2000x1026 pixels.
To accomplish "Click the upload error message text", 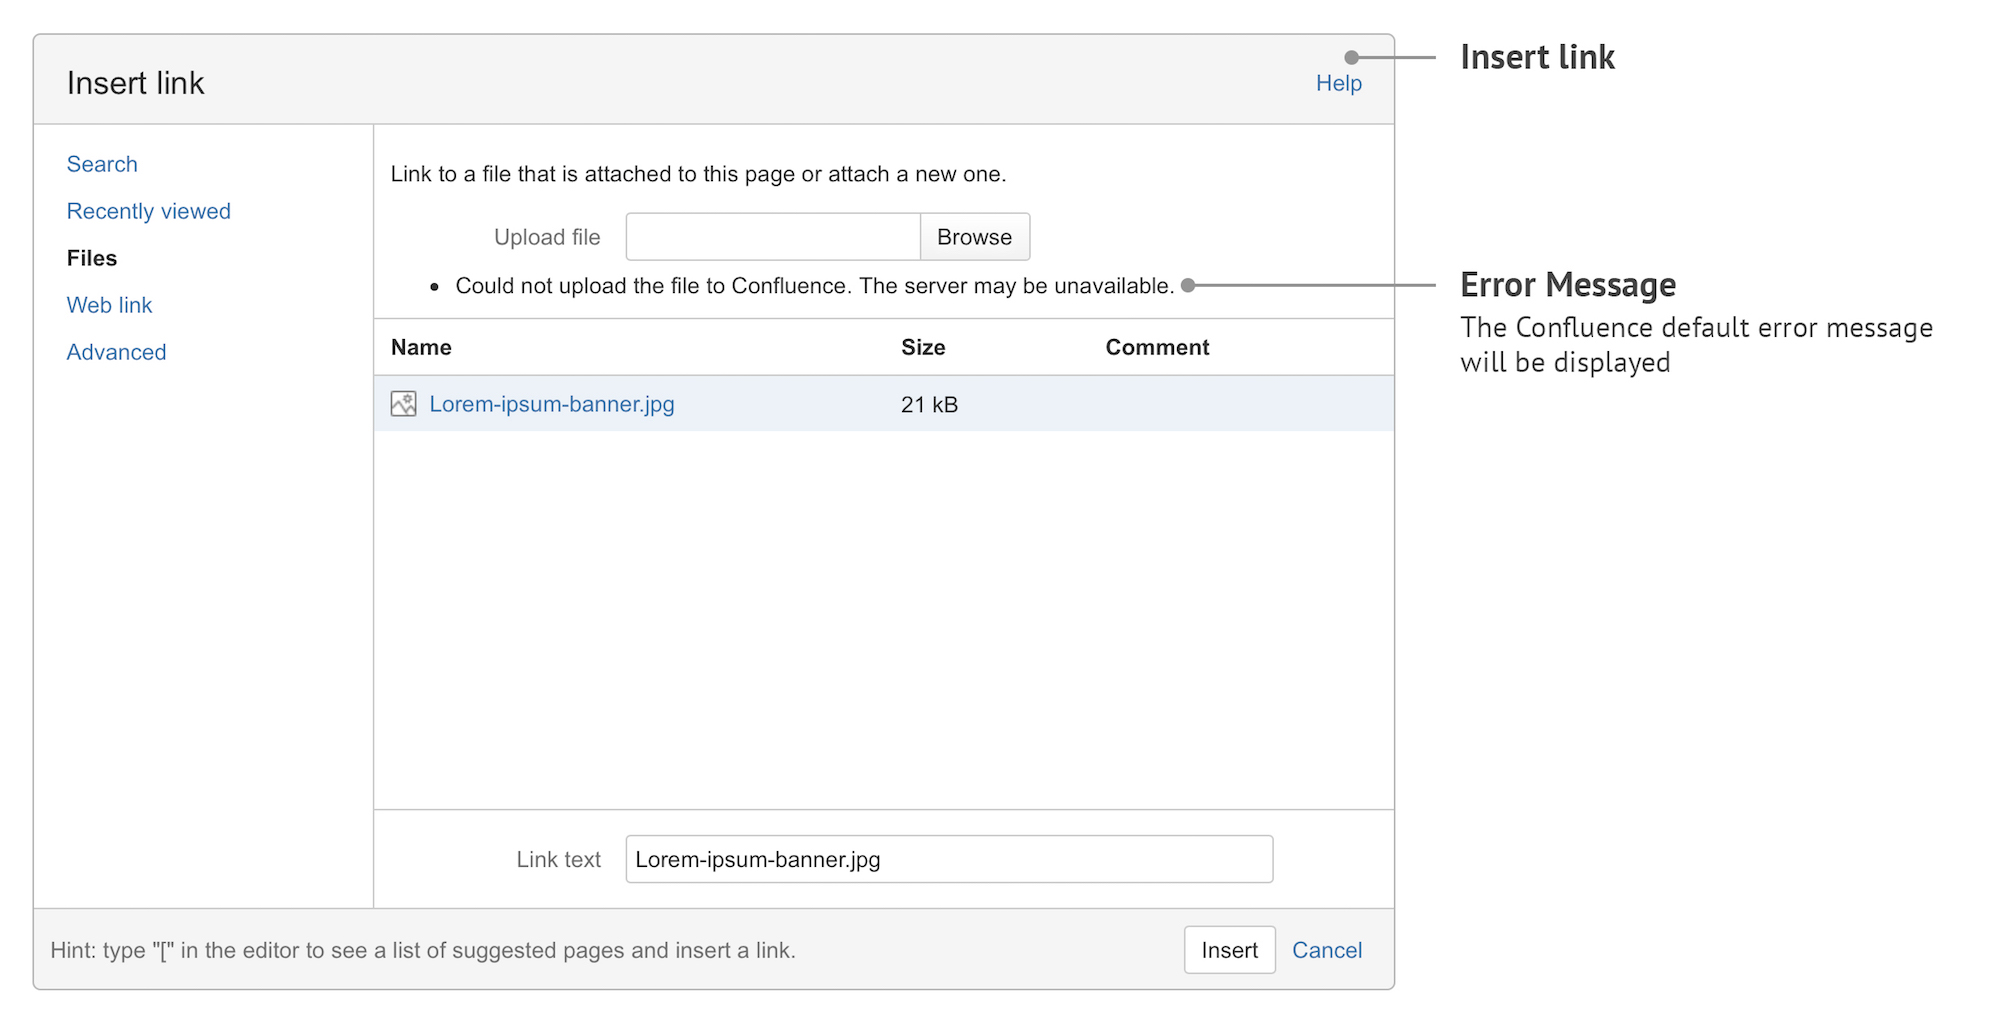I will tap(814, 286).
